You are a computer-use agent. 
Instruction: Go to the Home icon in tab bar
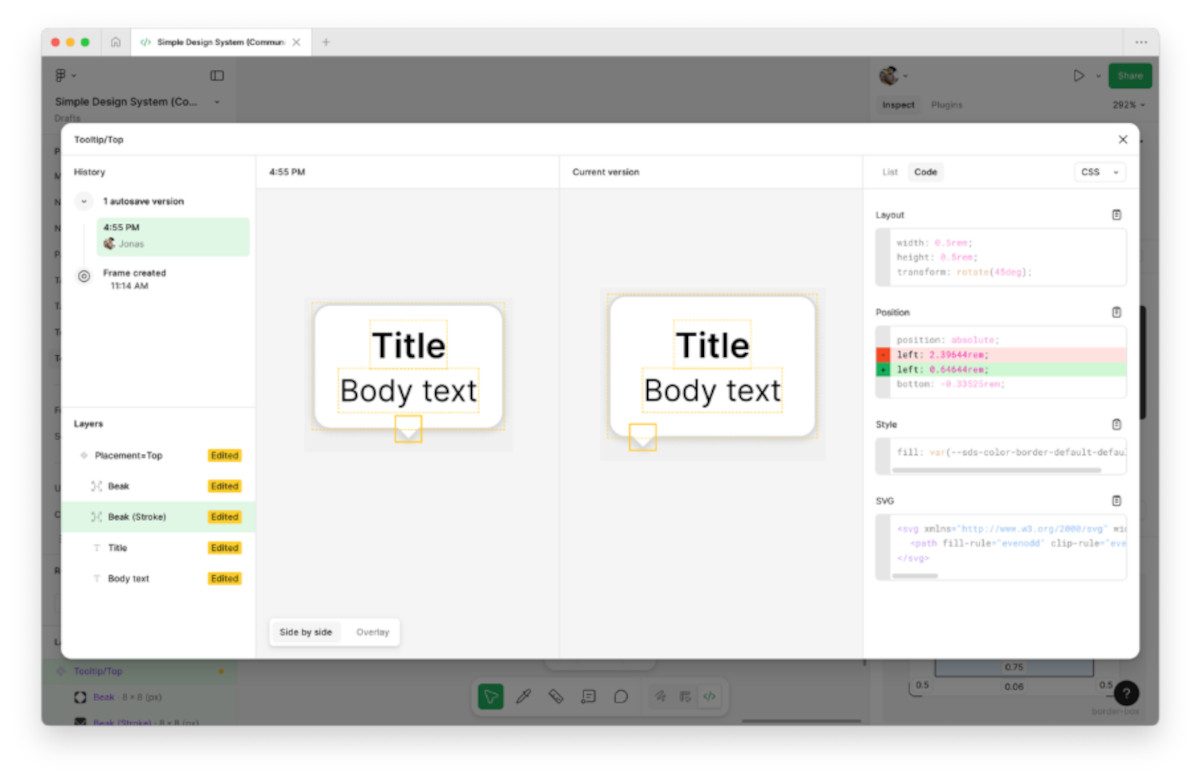[x=116, y=42]
